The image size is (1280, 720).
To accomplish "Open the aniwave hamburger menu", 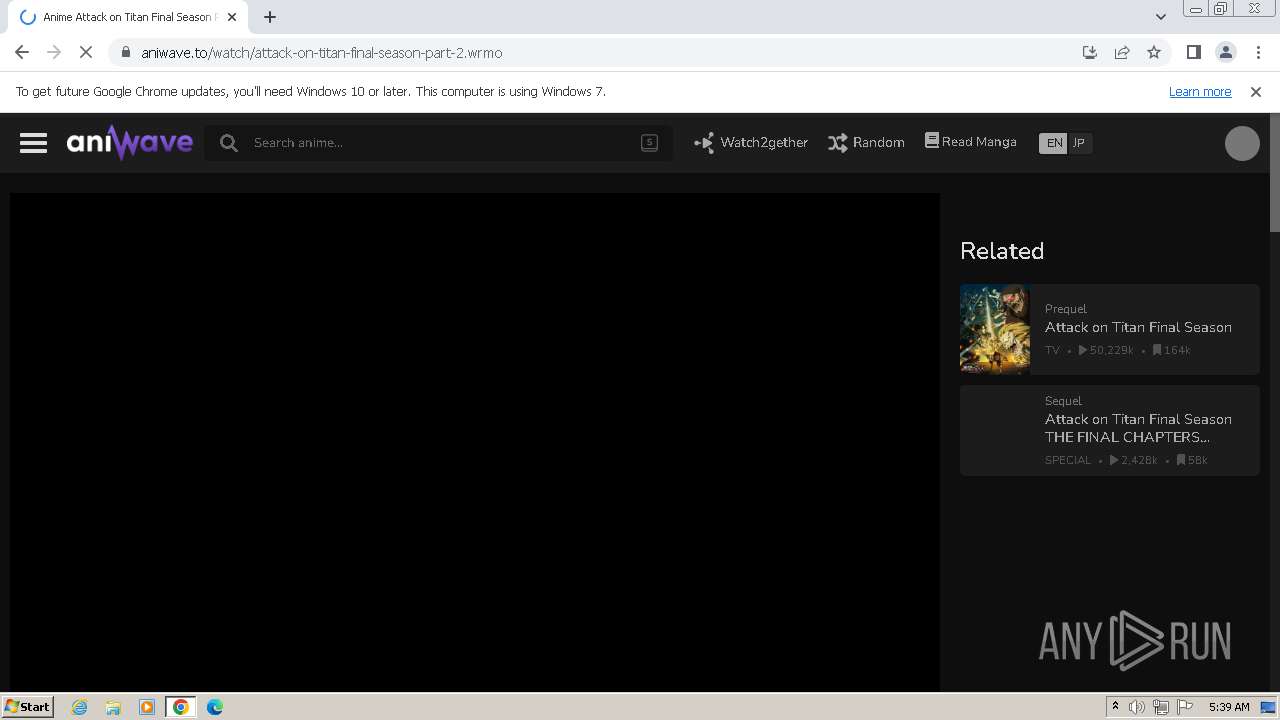I will tap(33, 143).
